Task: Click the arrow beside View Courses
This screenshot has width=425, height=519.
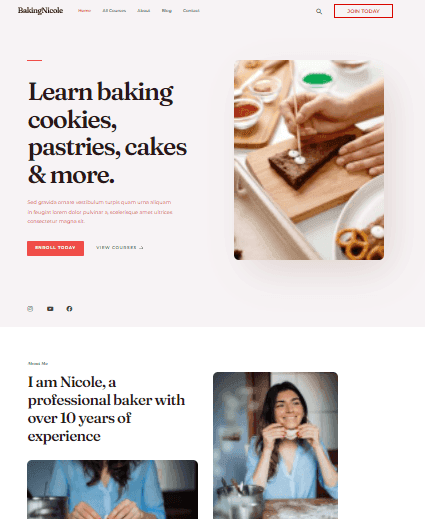Action: coord(141,248)
